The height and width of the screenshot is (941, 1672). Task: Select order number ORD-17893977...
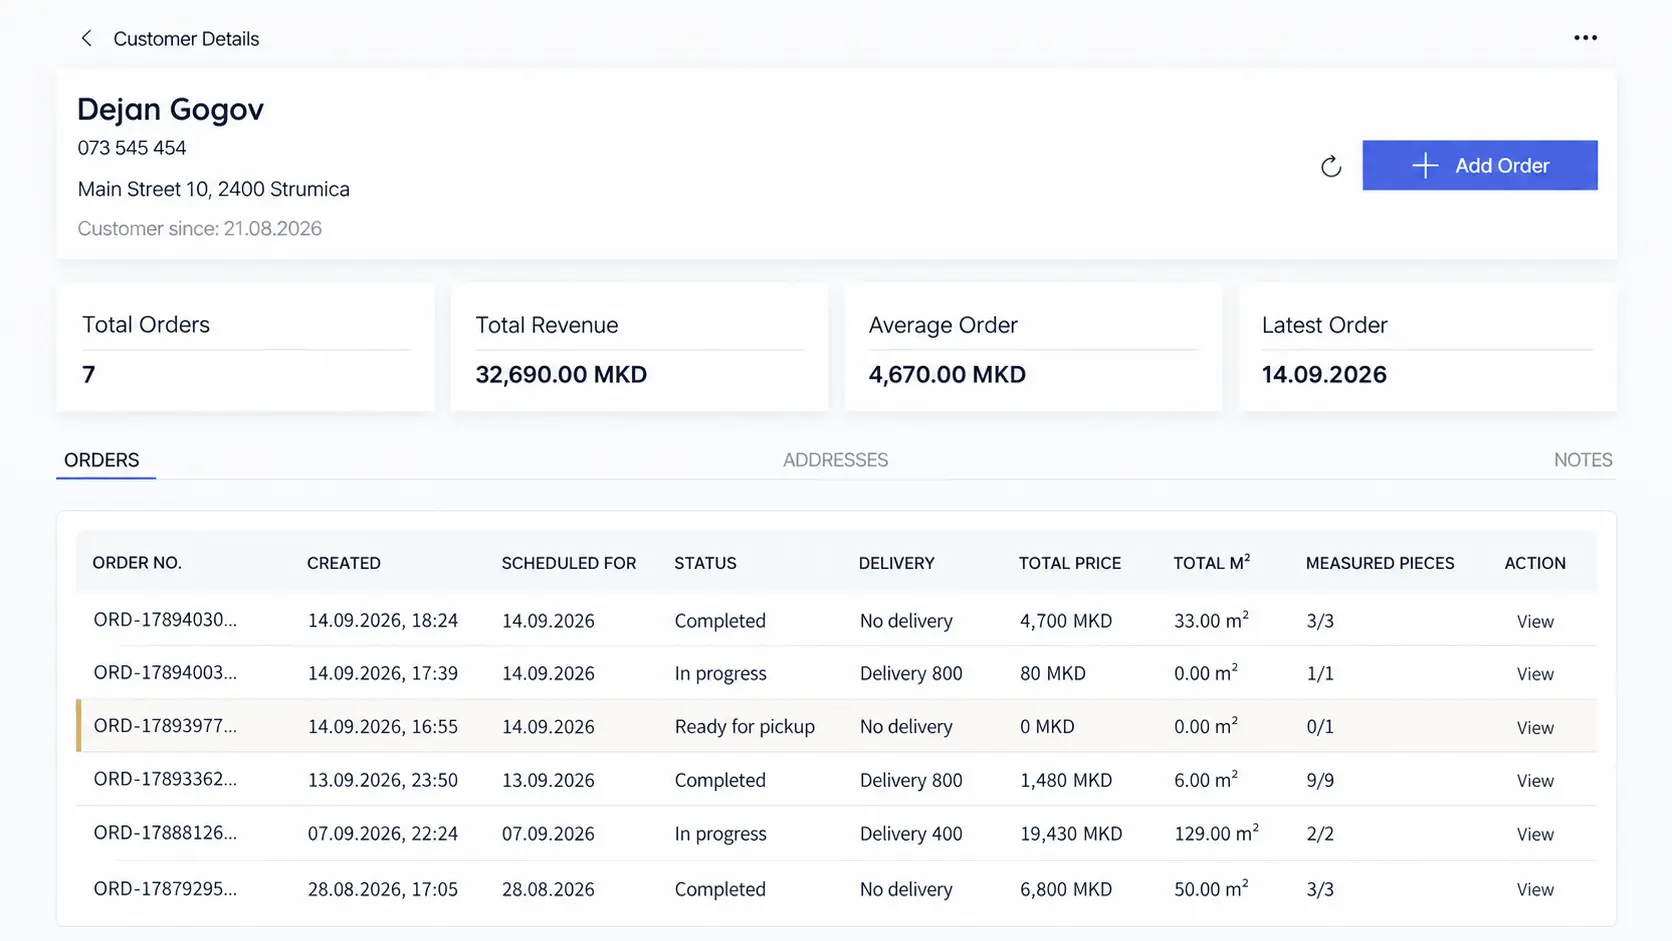point(165,726)
